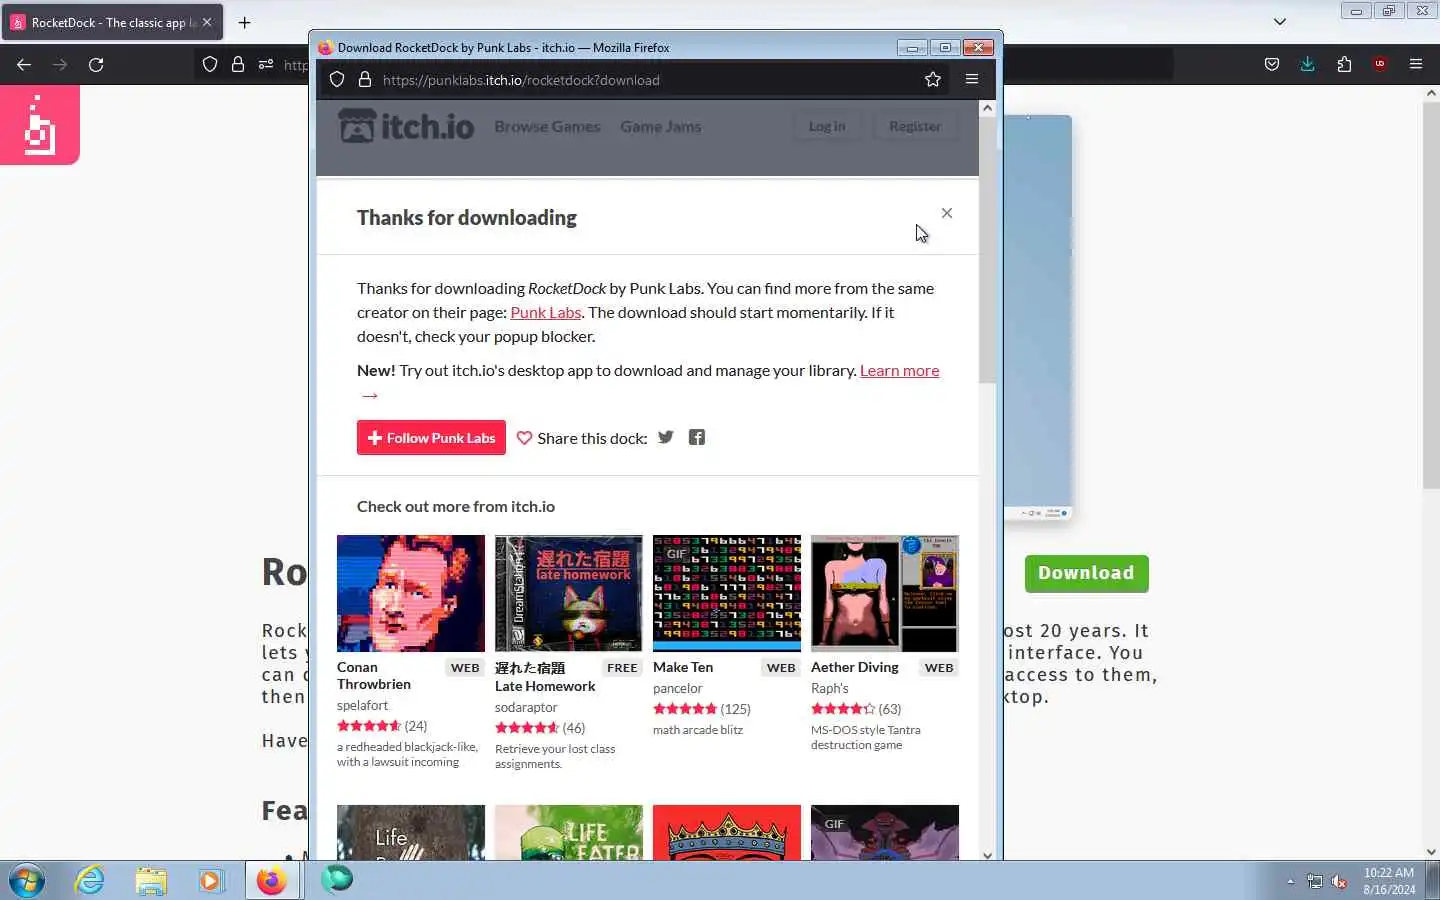Click the pink itch.io badge on main page
Screen dimensions: 1440x900
[x=40, y=125]
